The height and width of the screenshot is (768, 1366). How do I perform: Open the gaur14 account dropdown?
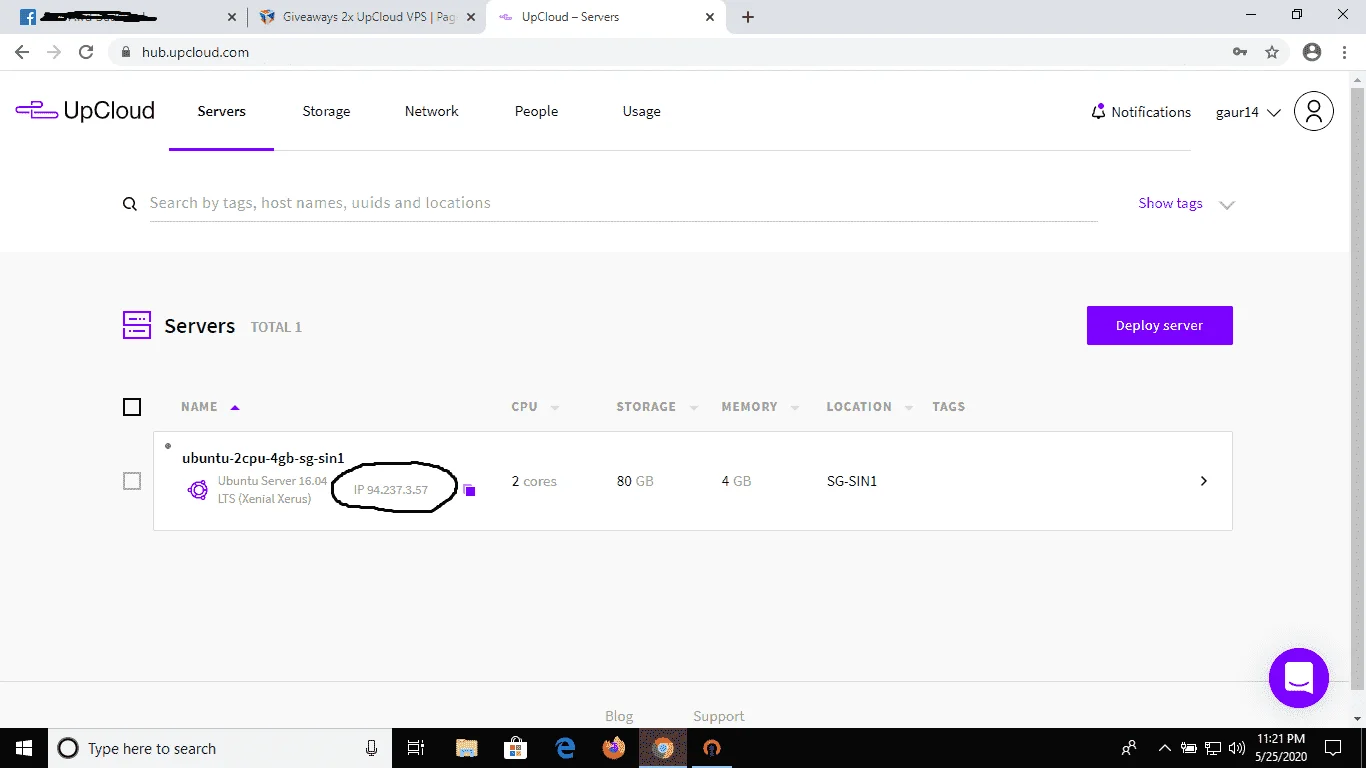[1248, 112]
